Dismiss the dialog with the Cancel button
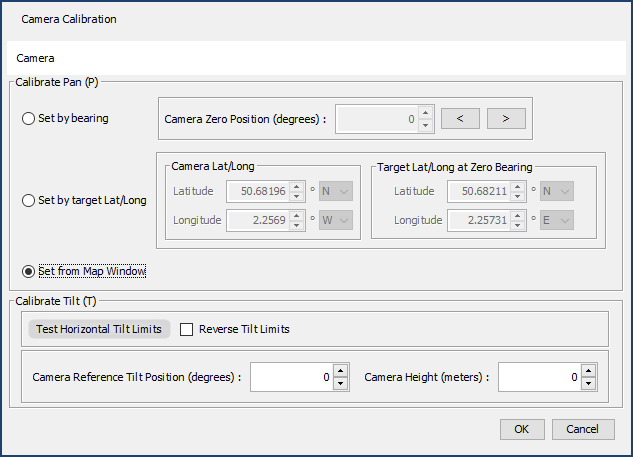The image size is (633, 457). pos(583,429)
